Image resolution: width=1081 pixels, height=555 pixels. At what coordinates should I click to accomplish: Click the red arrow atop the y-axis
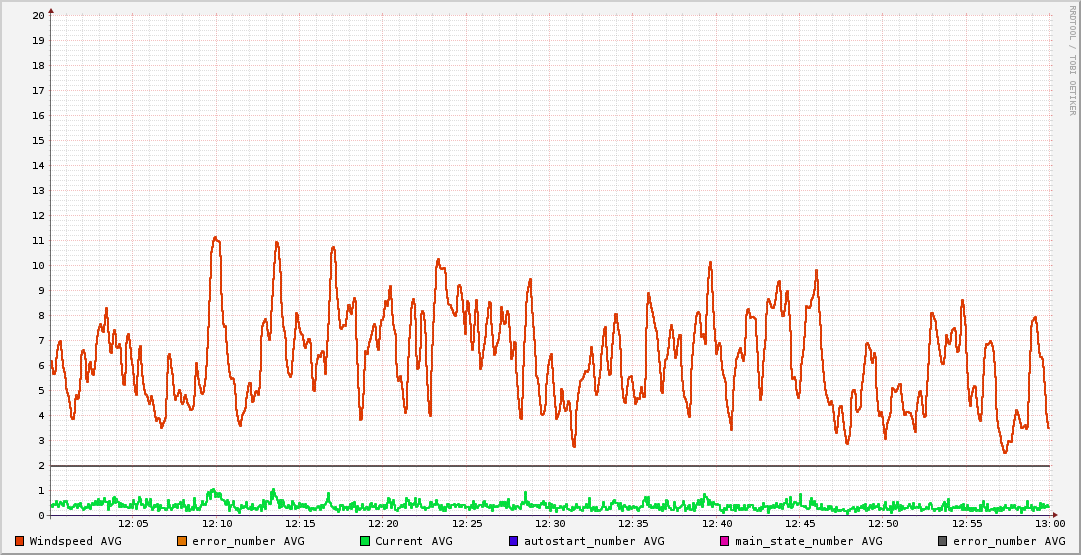click(51, 10)
